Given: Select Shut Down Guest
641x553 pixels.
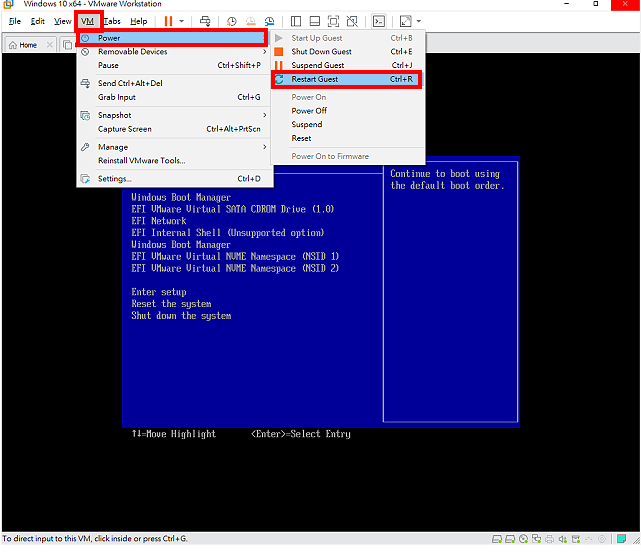Looking at the screenshot, I should click(347, 52).
